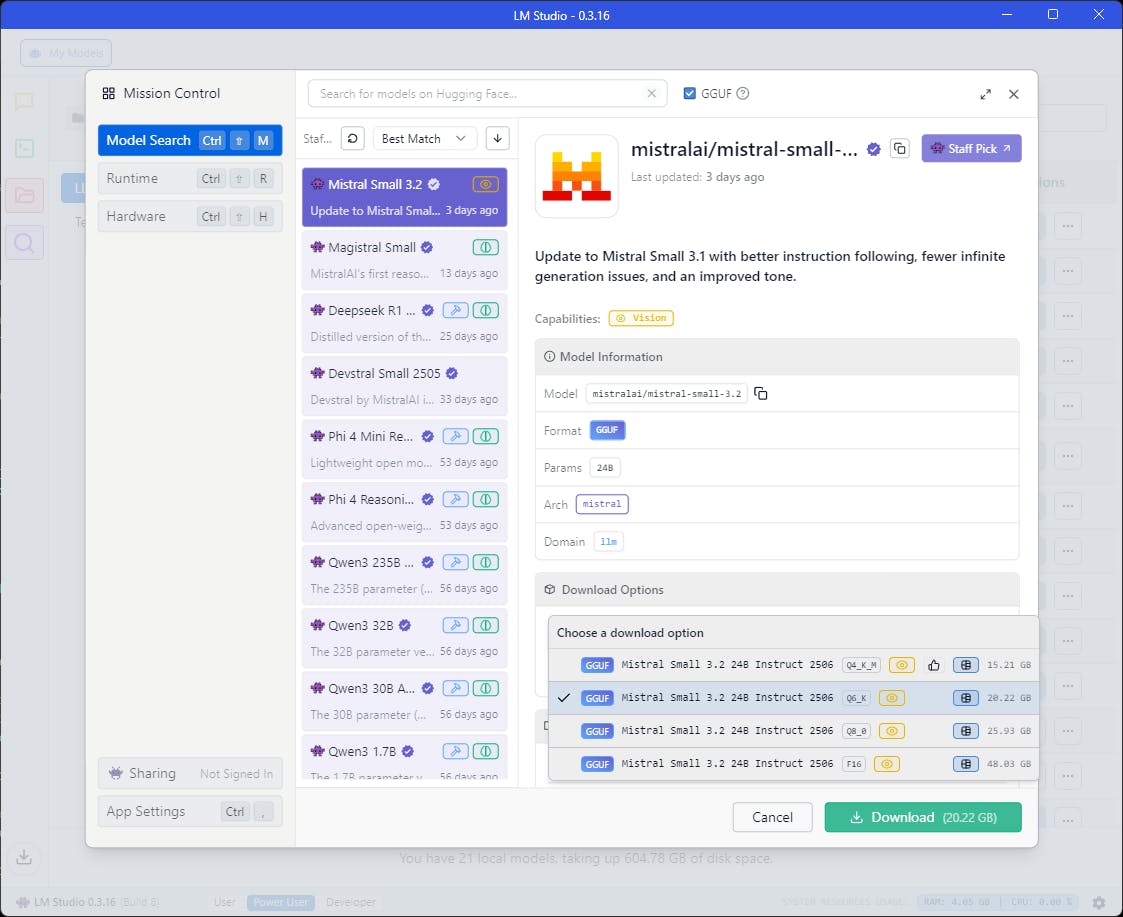Collapse the Download Options section
The image size is (1123, 917).
coord(776,590)
